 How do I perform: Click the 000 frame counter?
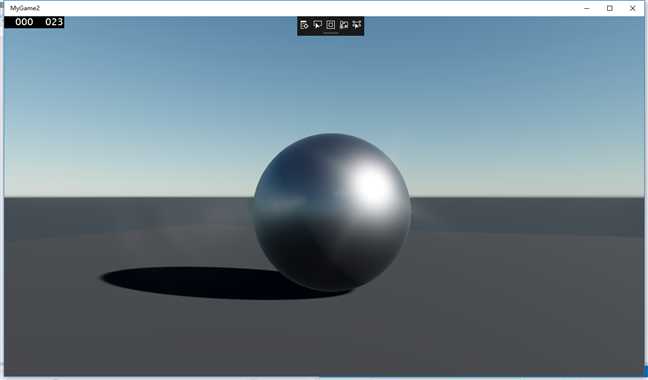[x=24, y=22]
